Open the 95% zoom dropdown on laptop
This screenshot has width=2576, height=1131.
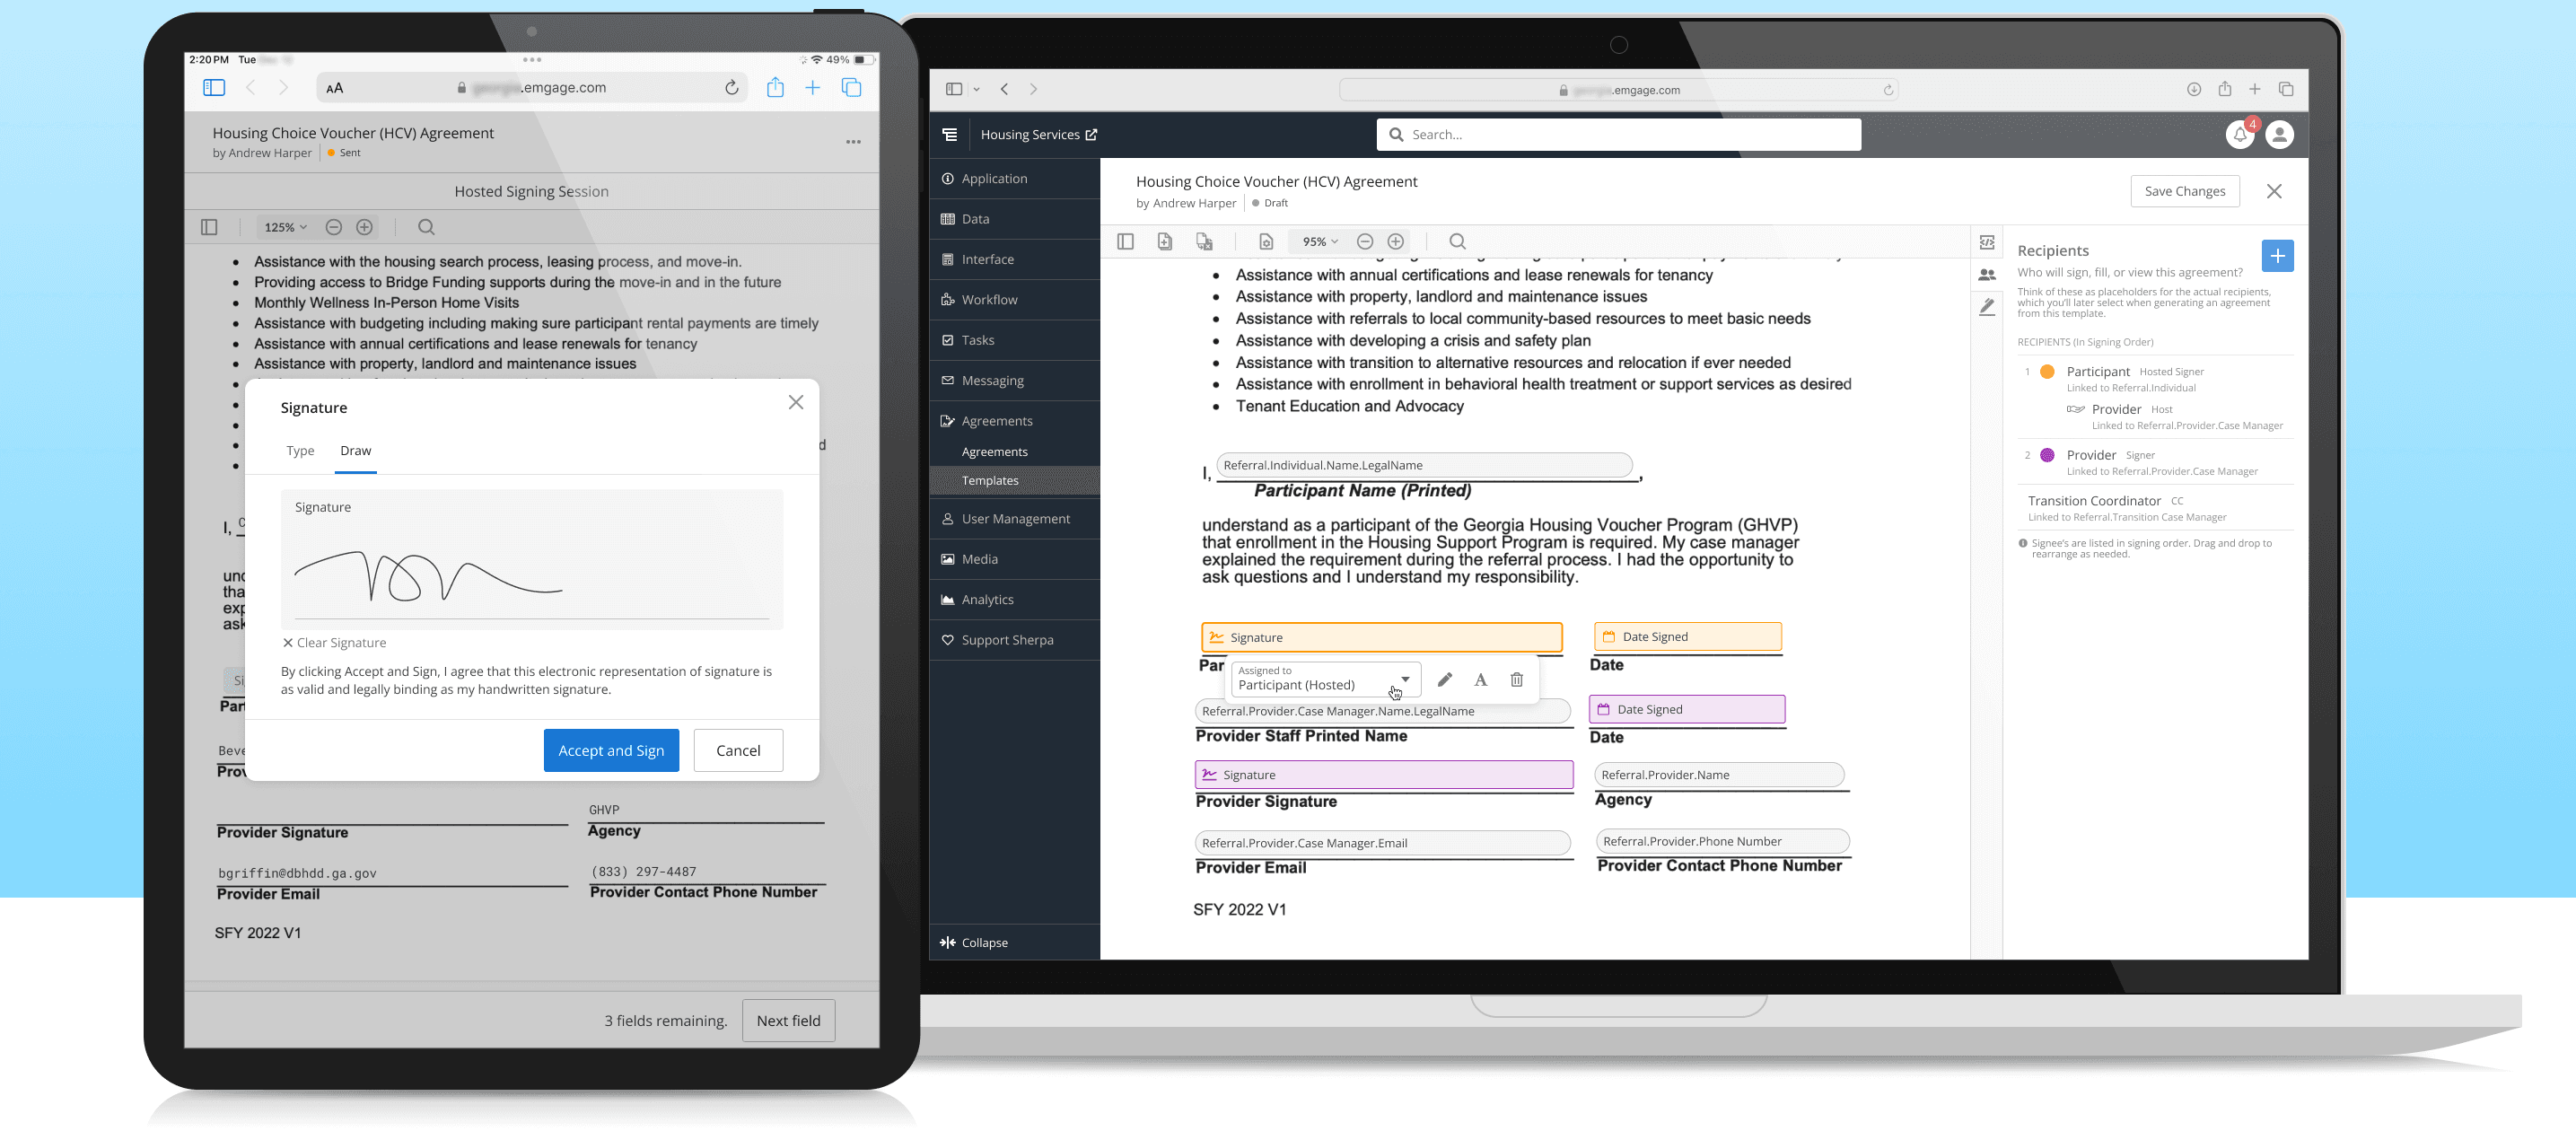click(1320, 242)
